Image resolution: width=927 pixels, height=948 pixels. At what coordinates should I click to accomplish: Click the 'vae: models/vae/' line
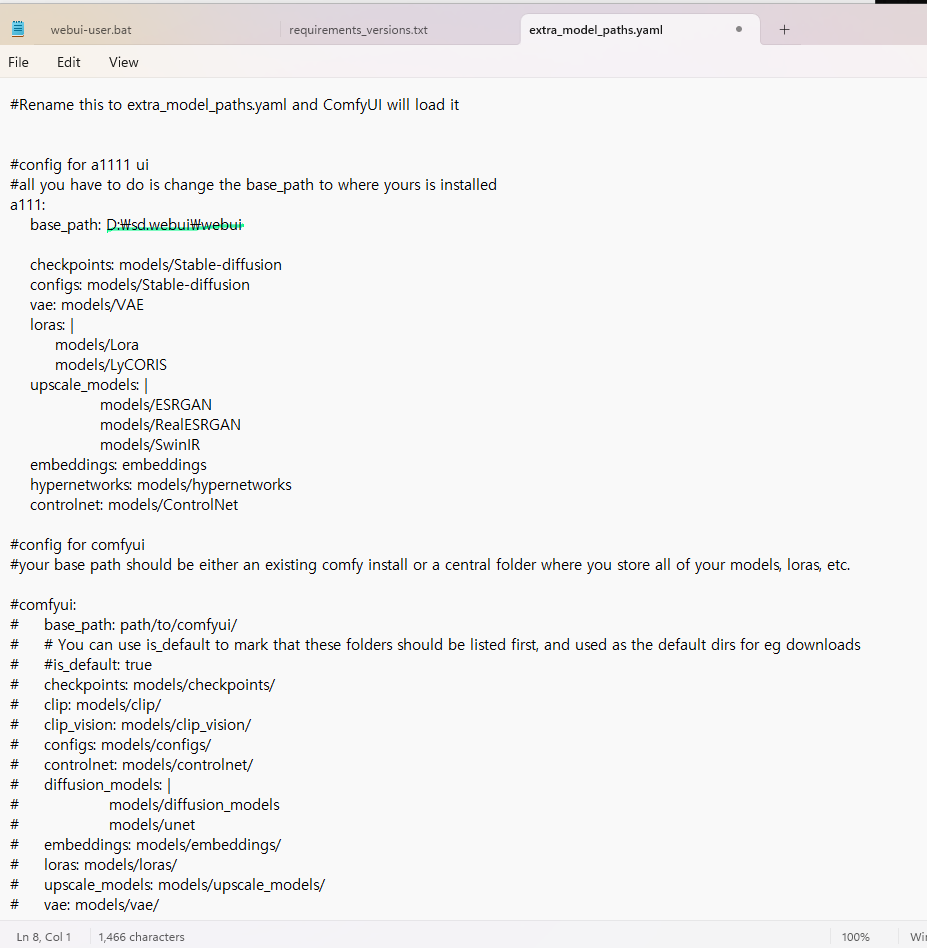click(101, 904)
